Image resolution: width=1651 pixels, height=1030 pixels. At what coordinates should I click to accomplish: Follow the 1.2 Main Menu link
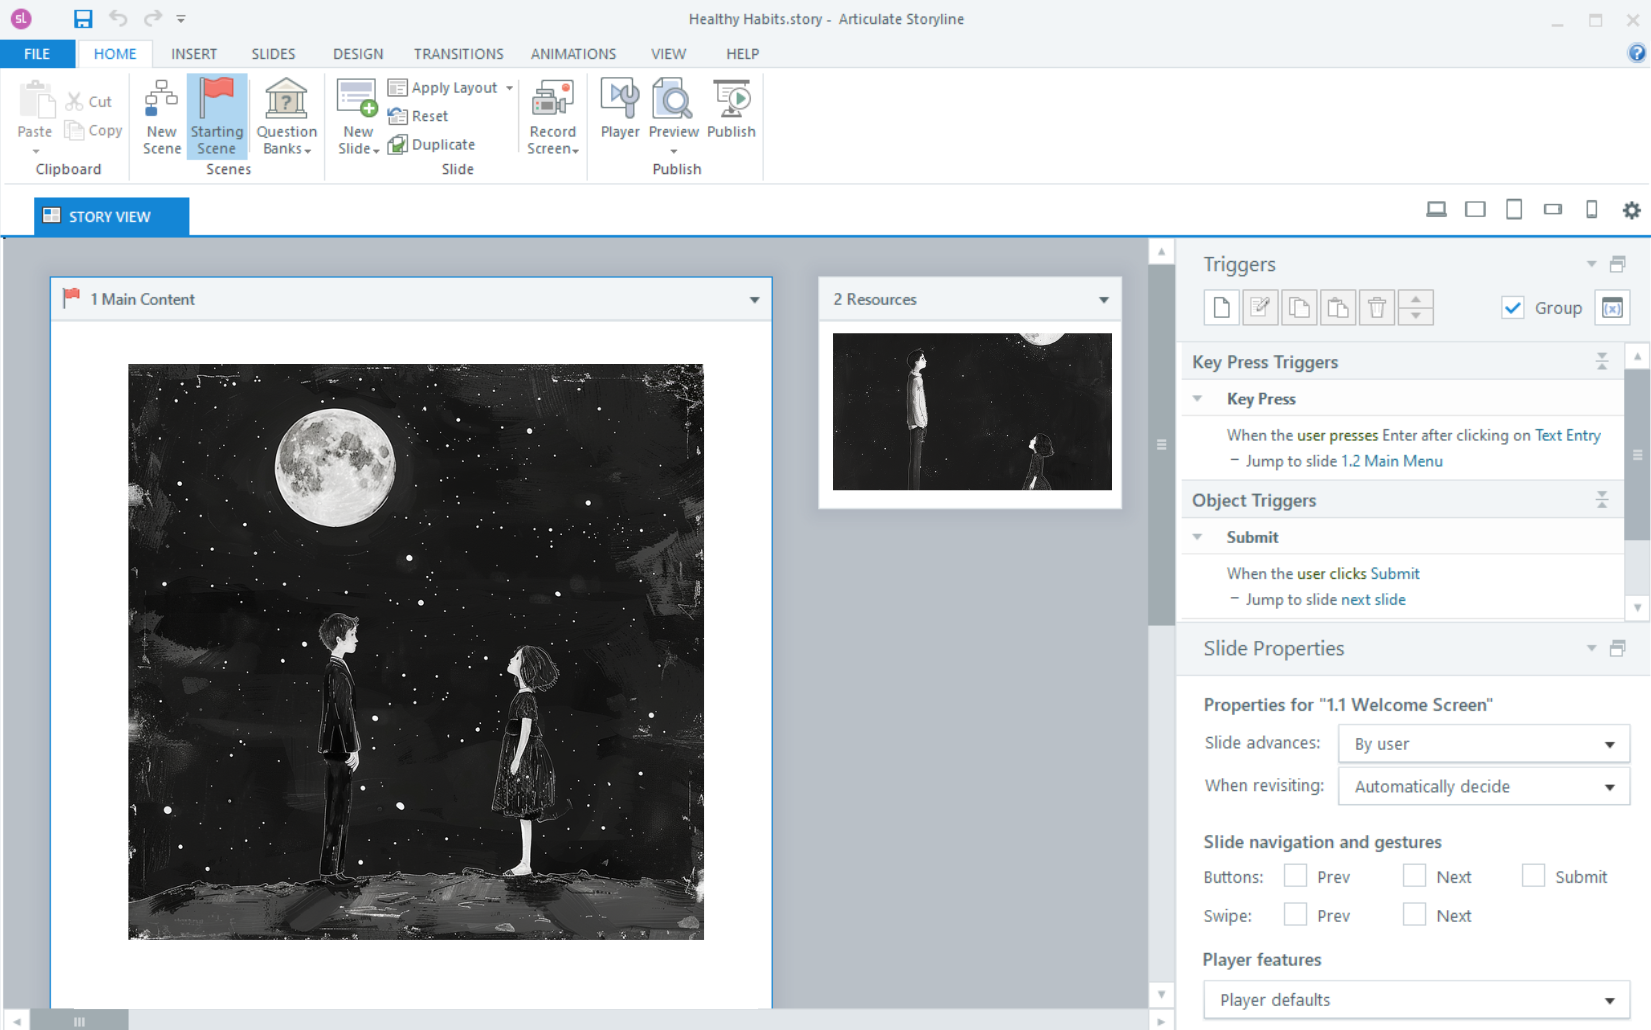pyautogui.click(x=1392, y=461)
